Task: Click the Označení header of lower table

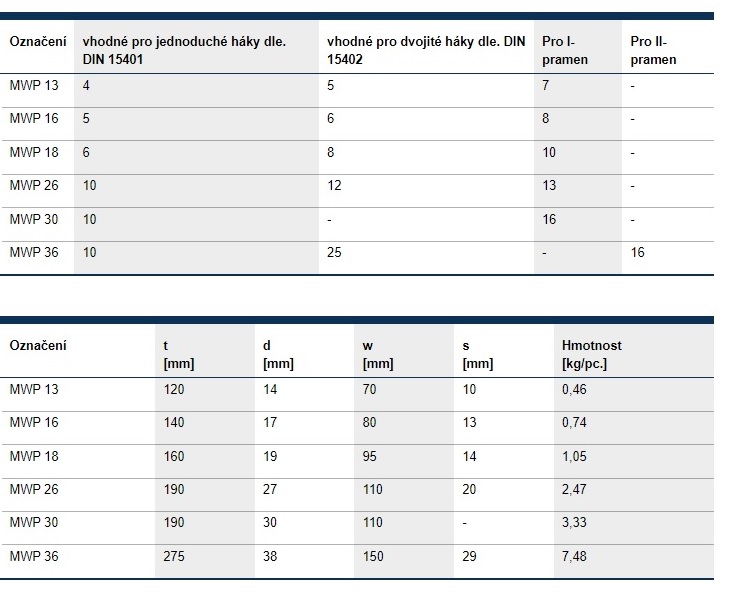Action: [38, 345]
